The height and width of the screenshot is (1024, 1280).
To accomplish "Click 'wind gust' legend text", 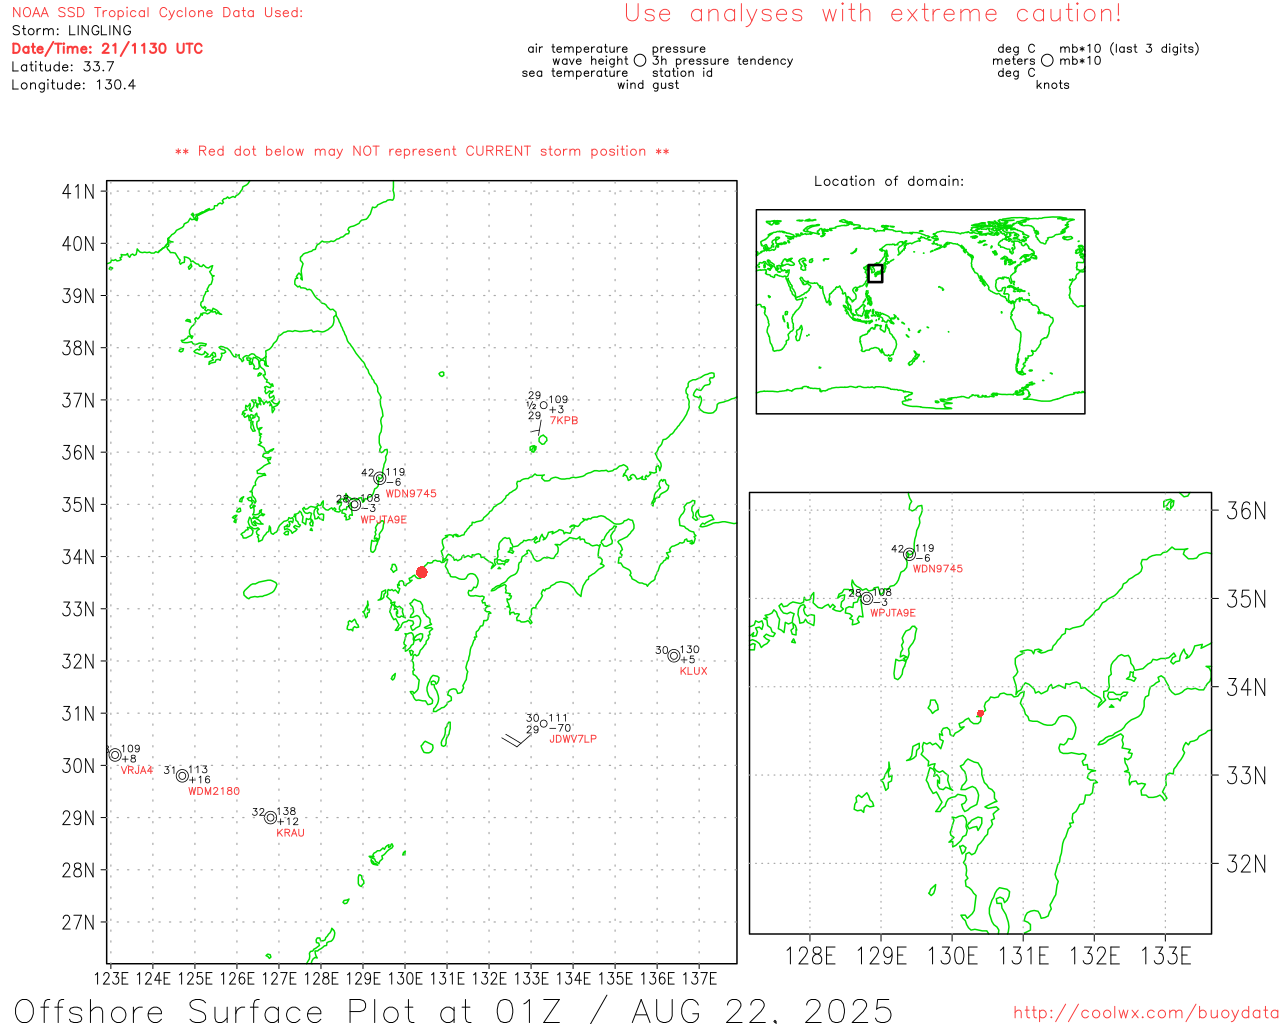I will coord(648,85).
